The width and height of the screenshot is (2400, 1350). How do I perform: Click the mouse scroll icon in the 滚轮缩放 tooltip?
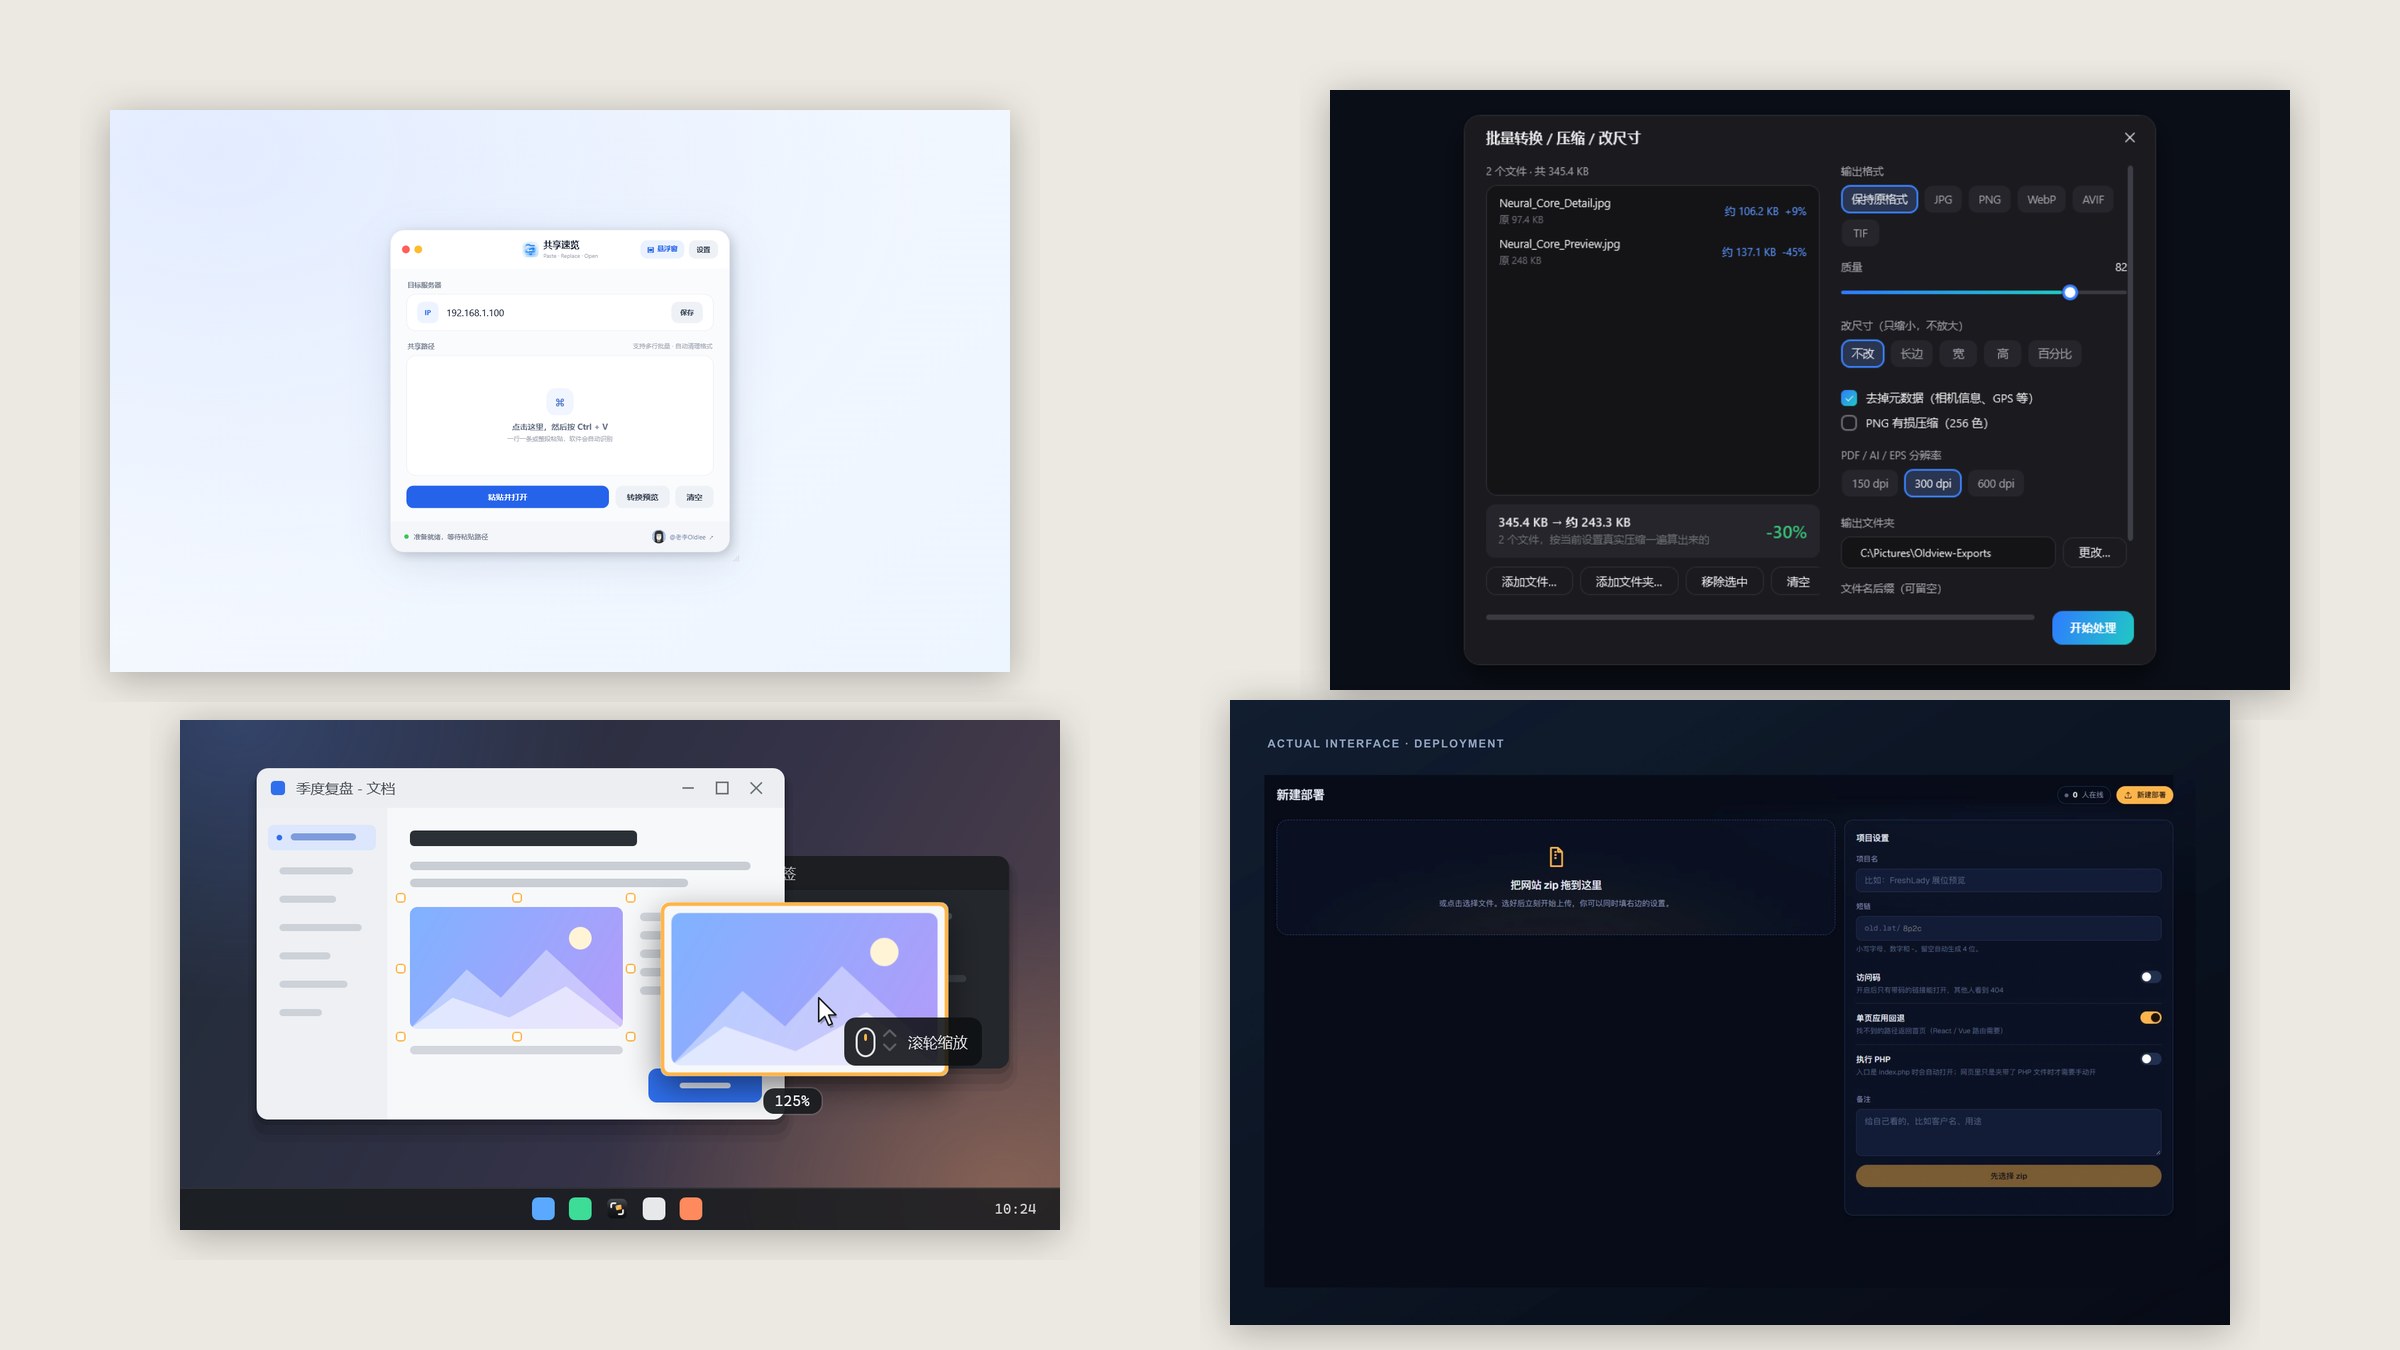[x=866, y=1042]
